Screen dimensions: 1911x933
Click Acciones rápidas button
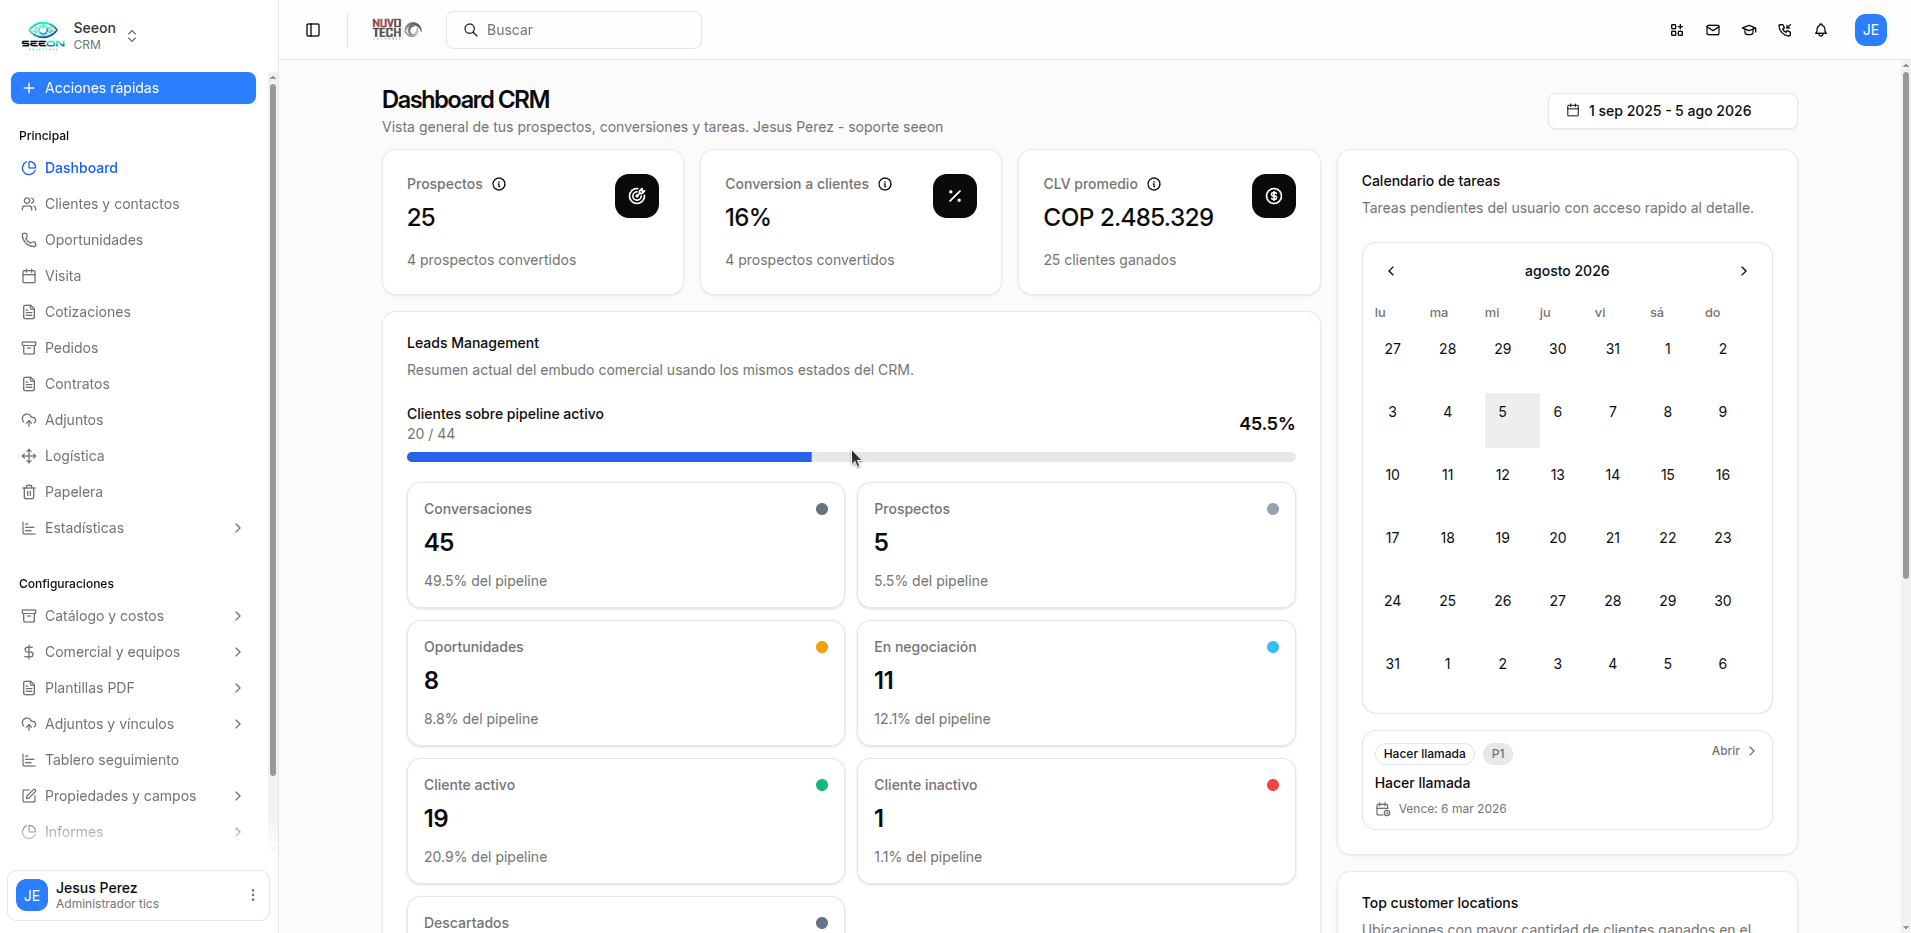click(x=133, y=88)
